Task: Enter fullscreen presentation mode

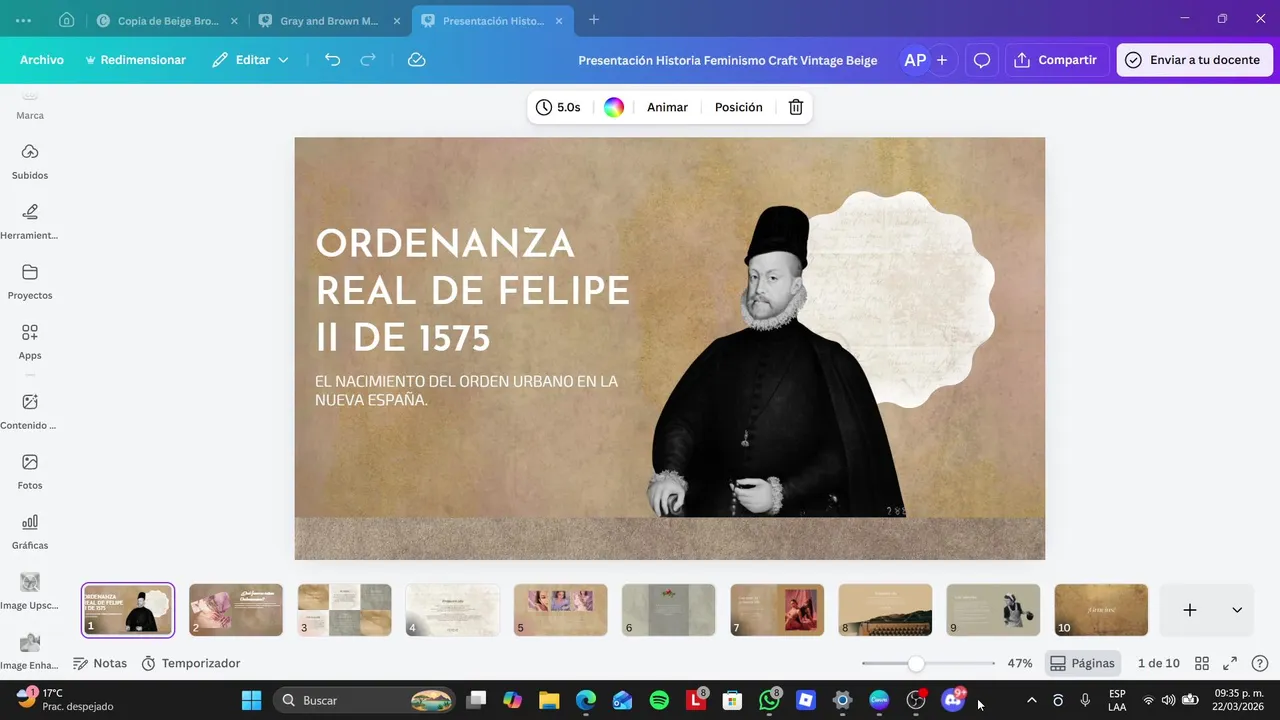Action: coord(1231,663)
